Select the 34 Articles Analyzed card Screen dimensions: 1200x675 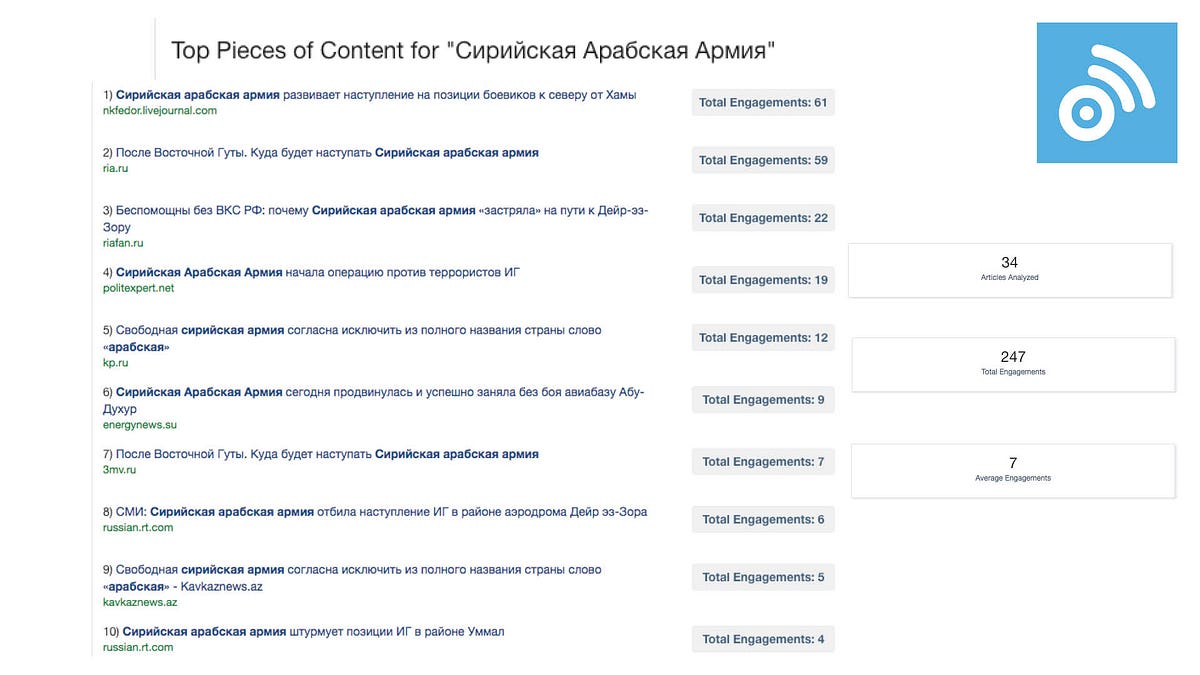1009,270
